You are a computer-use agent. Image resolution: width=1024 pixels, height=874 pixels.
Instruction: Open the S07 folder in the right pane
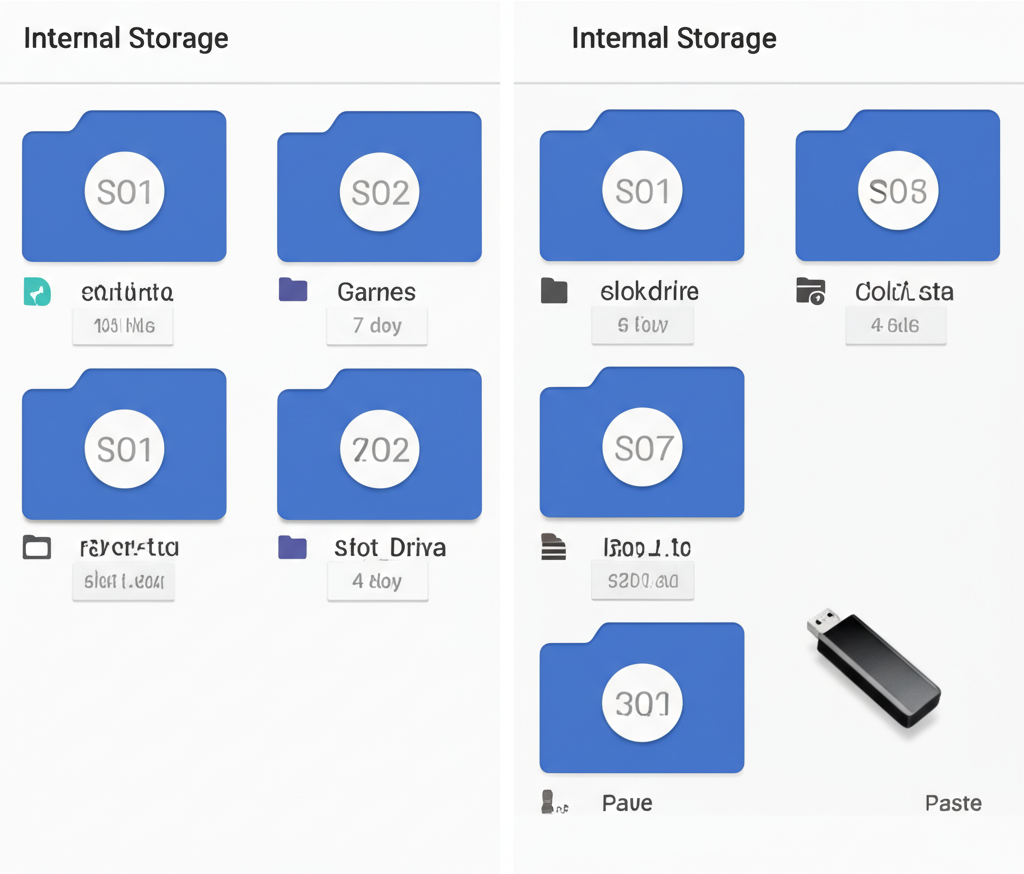pyautogui.click(x=641, y=443)
